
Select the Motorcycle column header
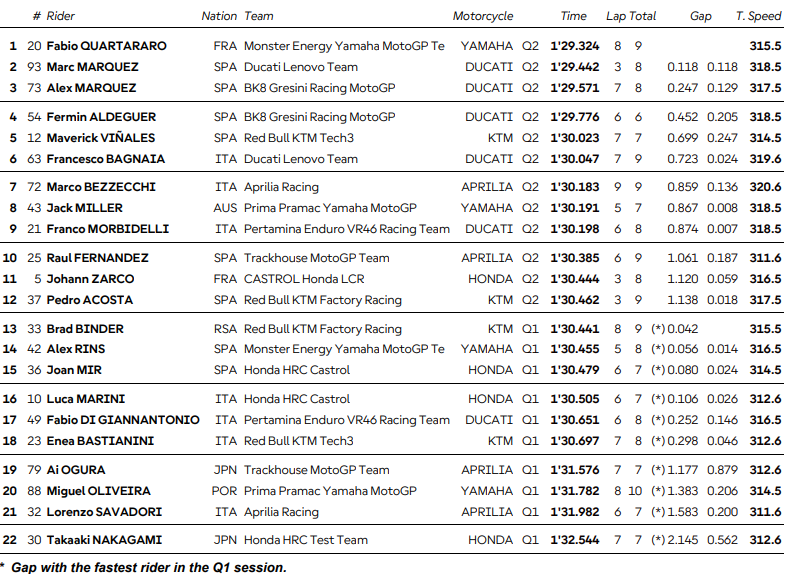(483, 16)
